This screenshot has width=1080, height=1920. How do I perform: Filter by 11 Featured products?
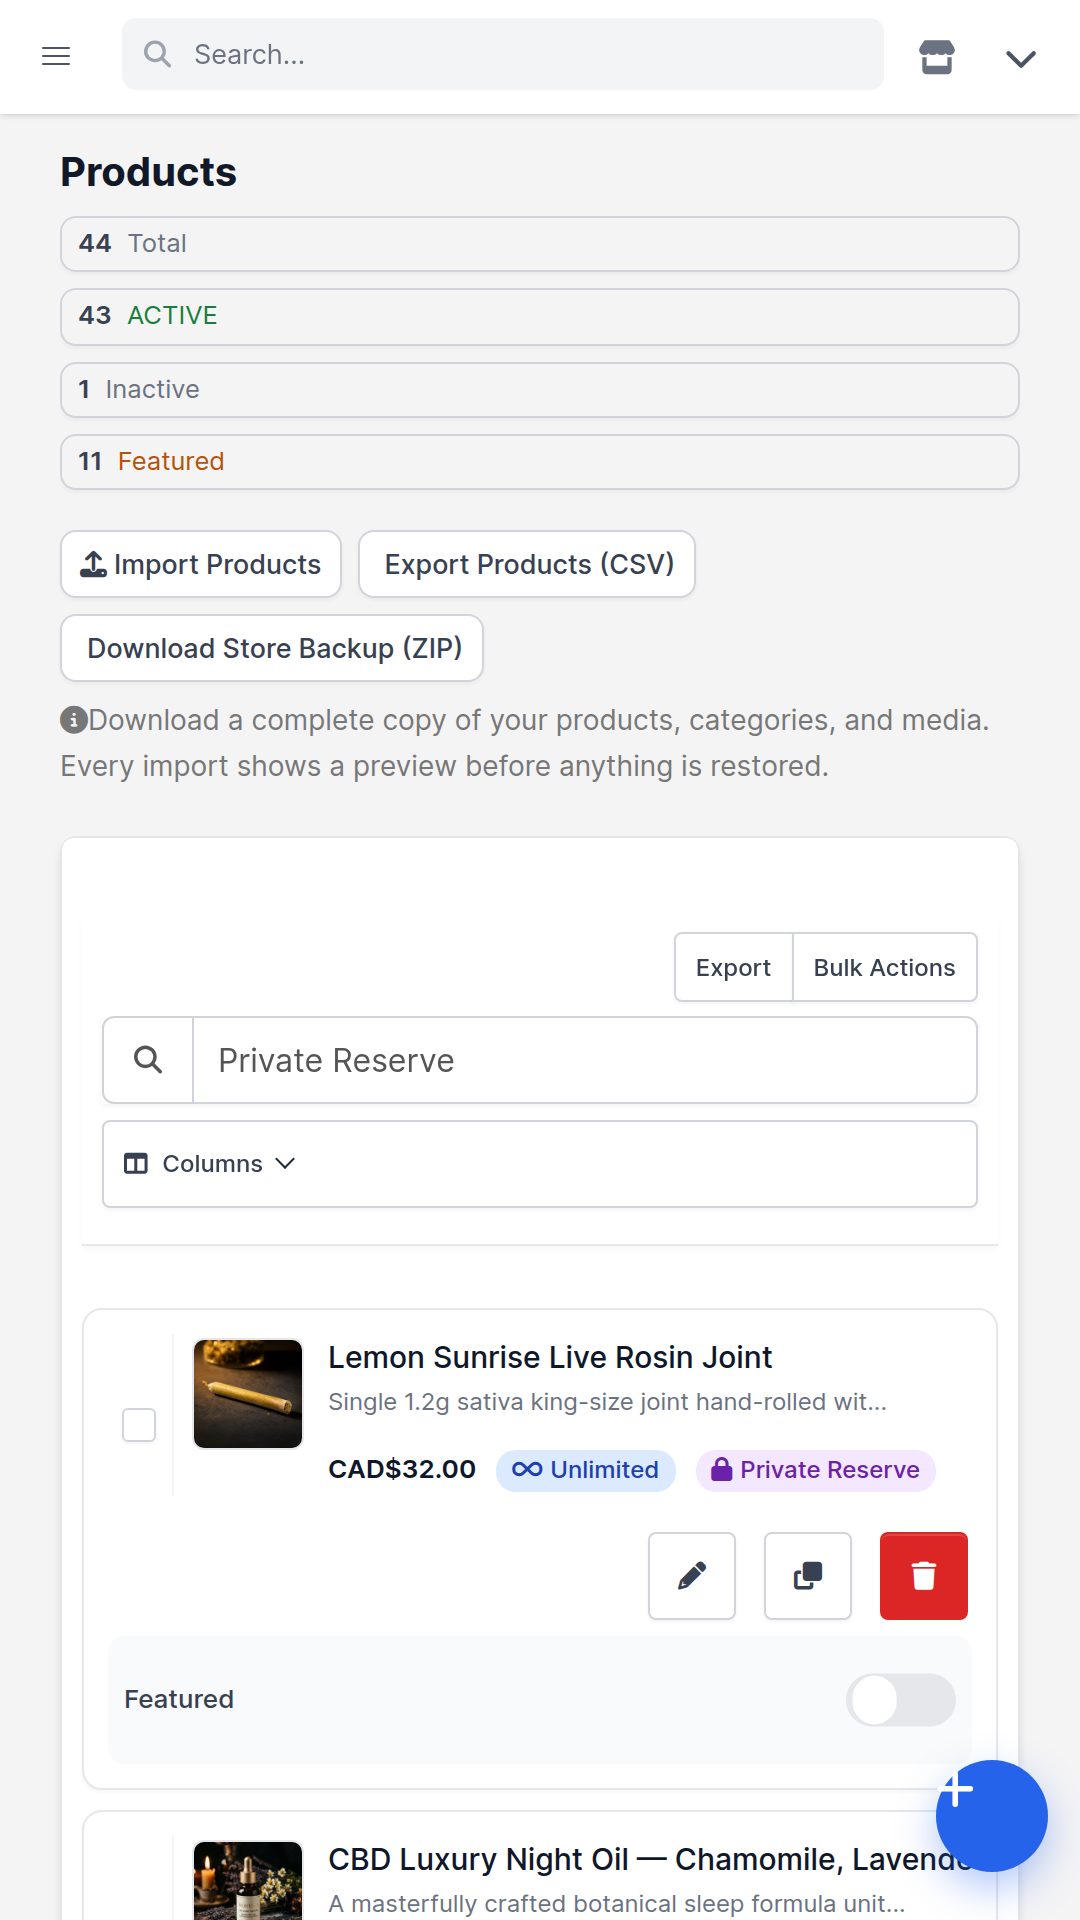tap(540, 462)
